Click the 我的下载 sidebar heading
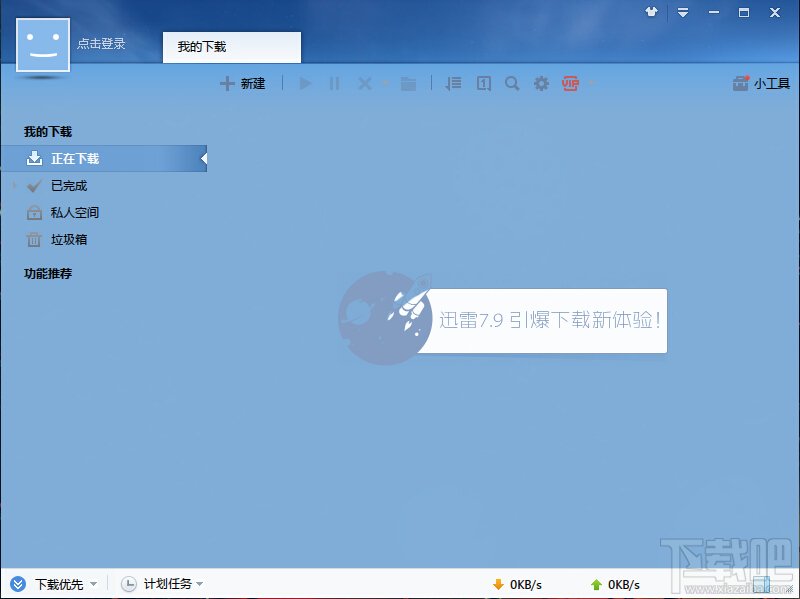The width and height of the screenshot is (800, 599). coord(48,132)
